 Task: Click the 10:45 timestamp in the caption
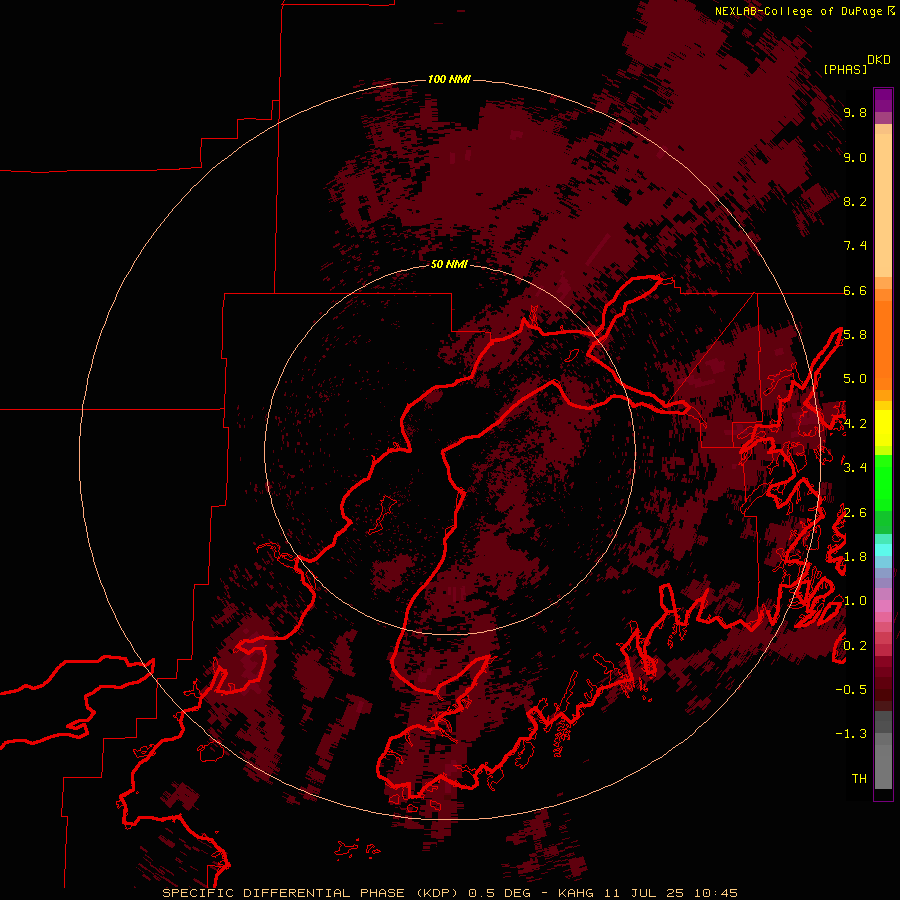pos(715,893)
